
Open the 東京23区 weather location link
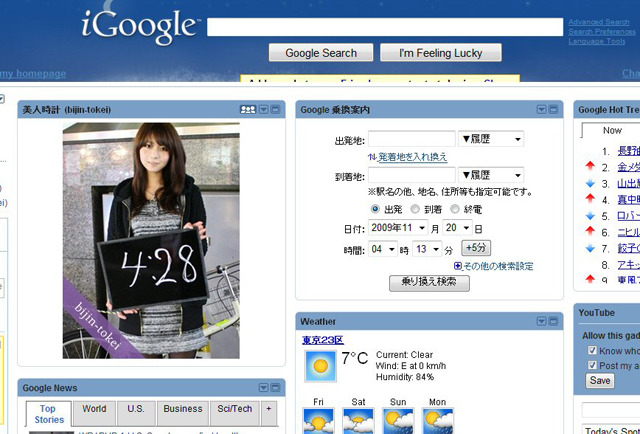point(322,340)
